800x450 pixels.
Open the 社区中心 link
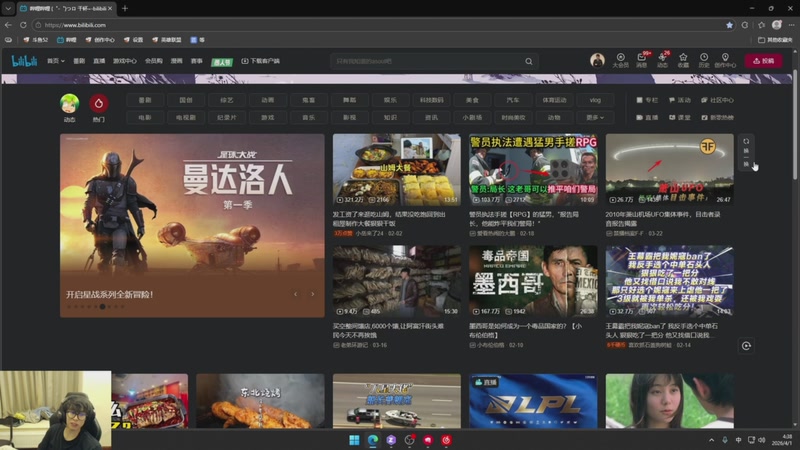717,100
